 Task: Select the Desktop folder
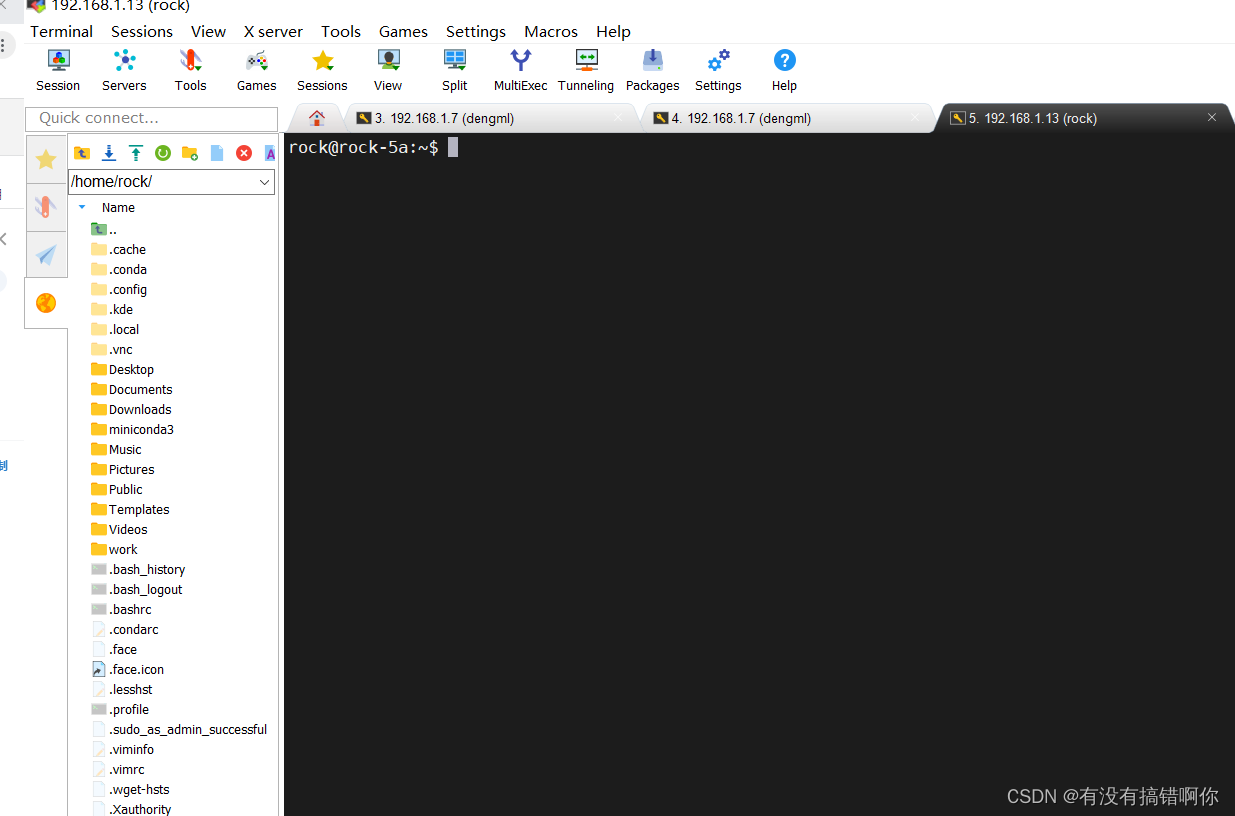(122, 369)
